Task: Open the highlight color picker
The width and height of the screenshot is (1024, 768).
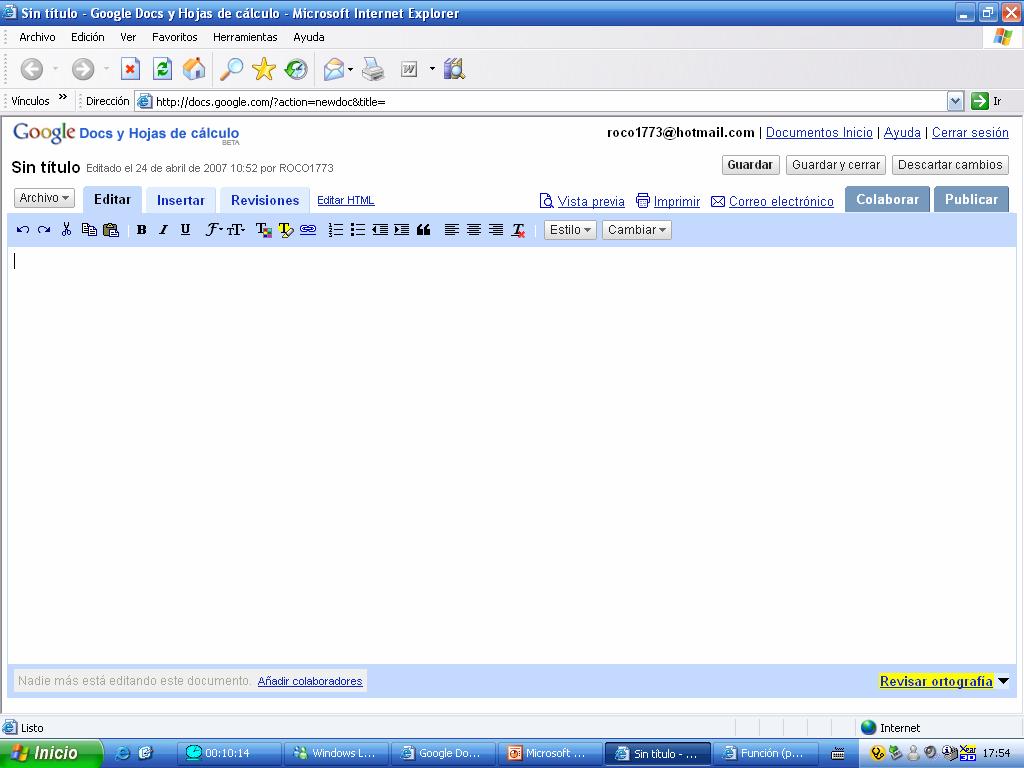Action: point(285,230)
